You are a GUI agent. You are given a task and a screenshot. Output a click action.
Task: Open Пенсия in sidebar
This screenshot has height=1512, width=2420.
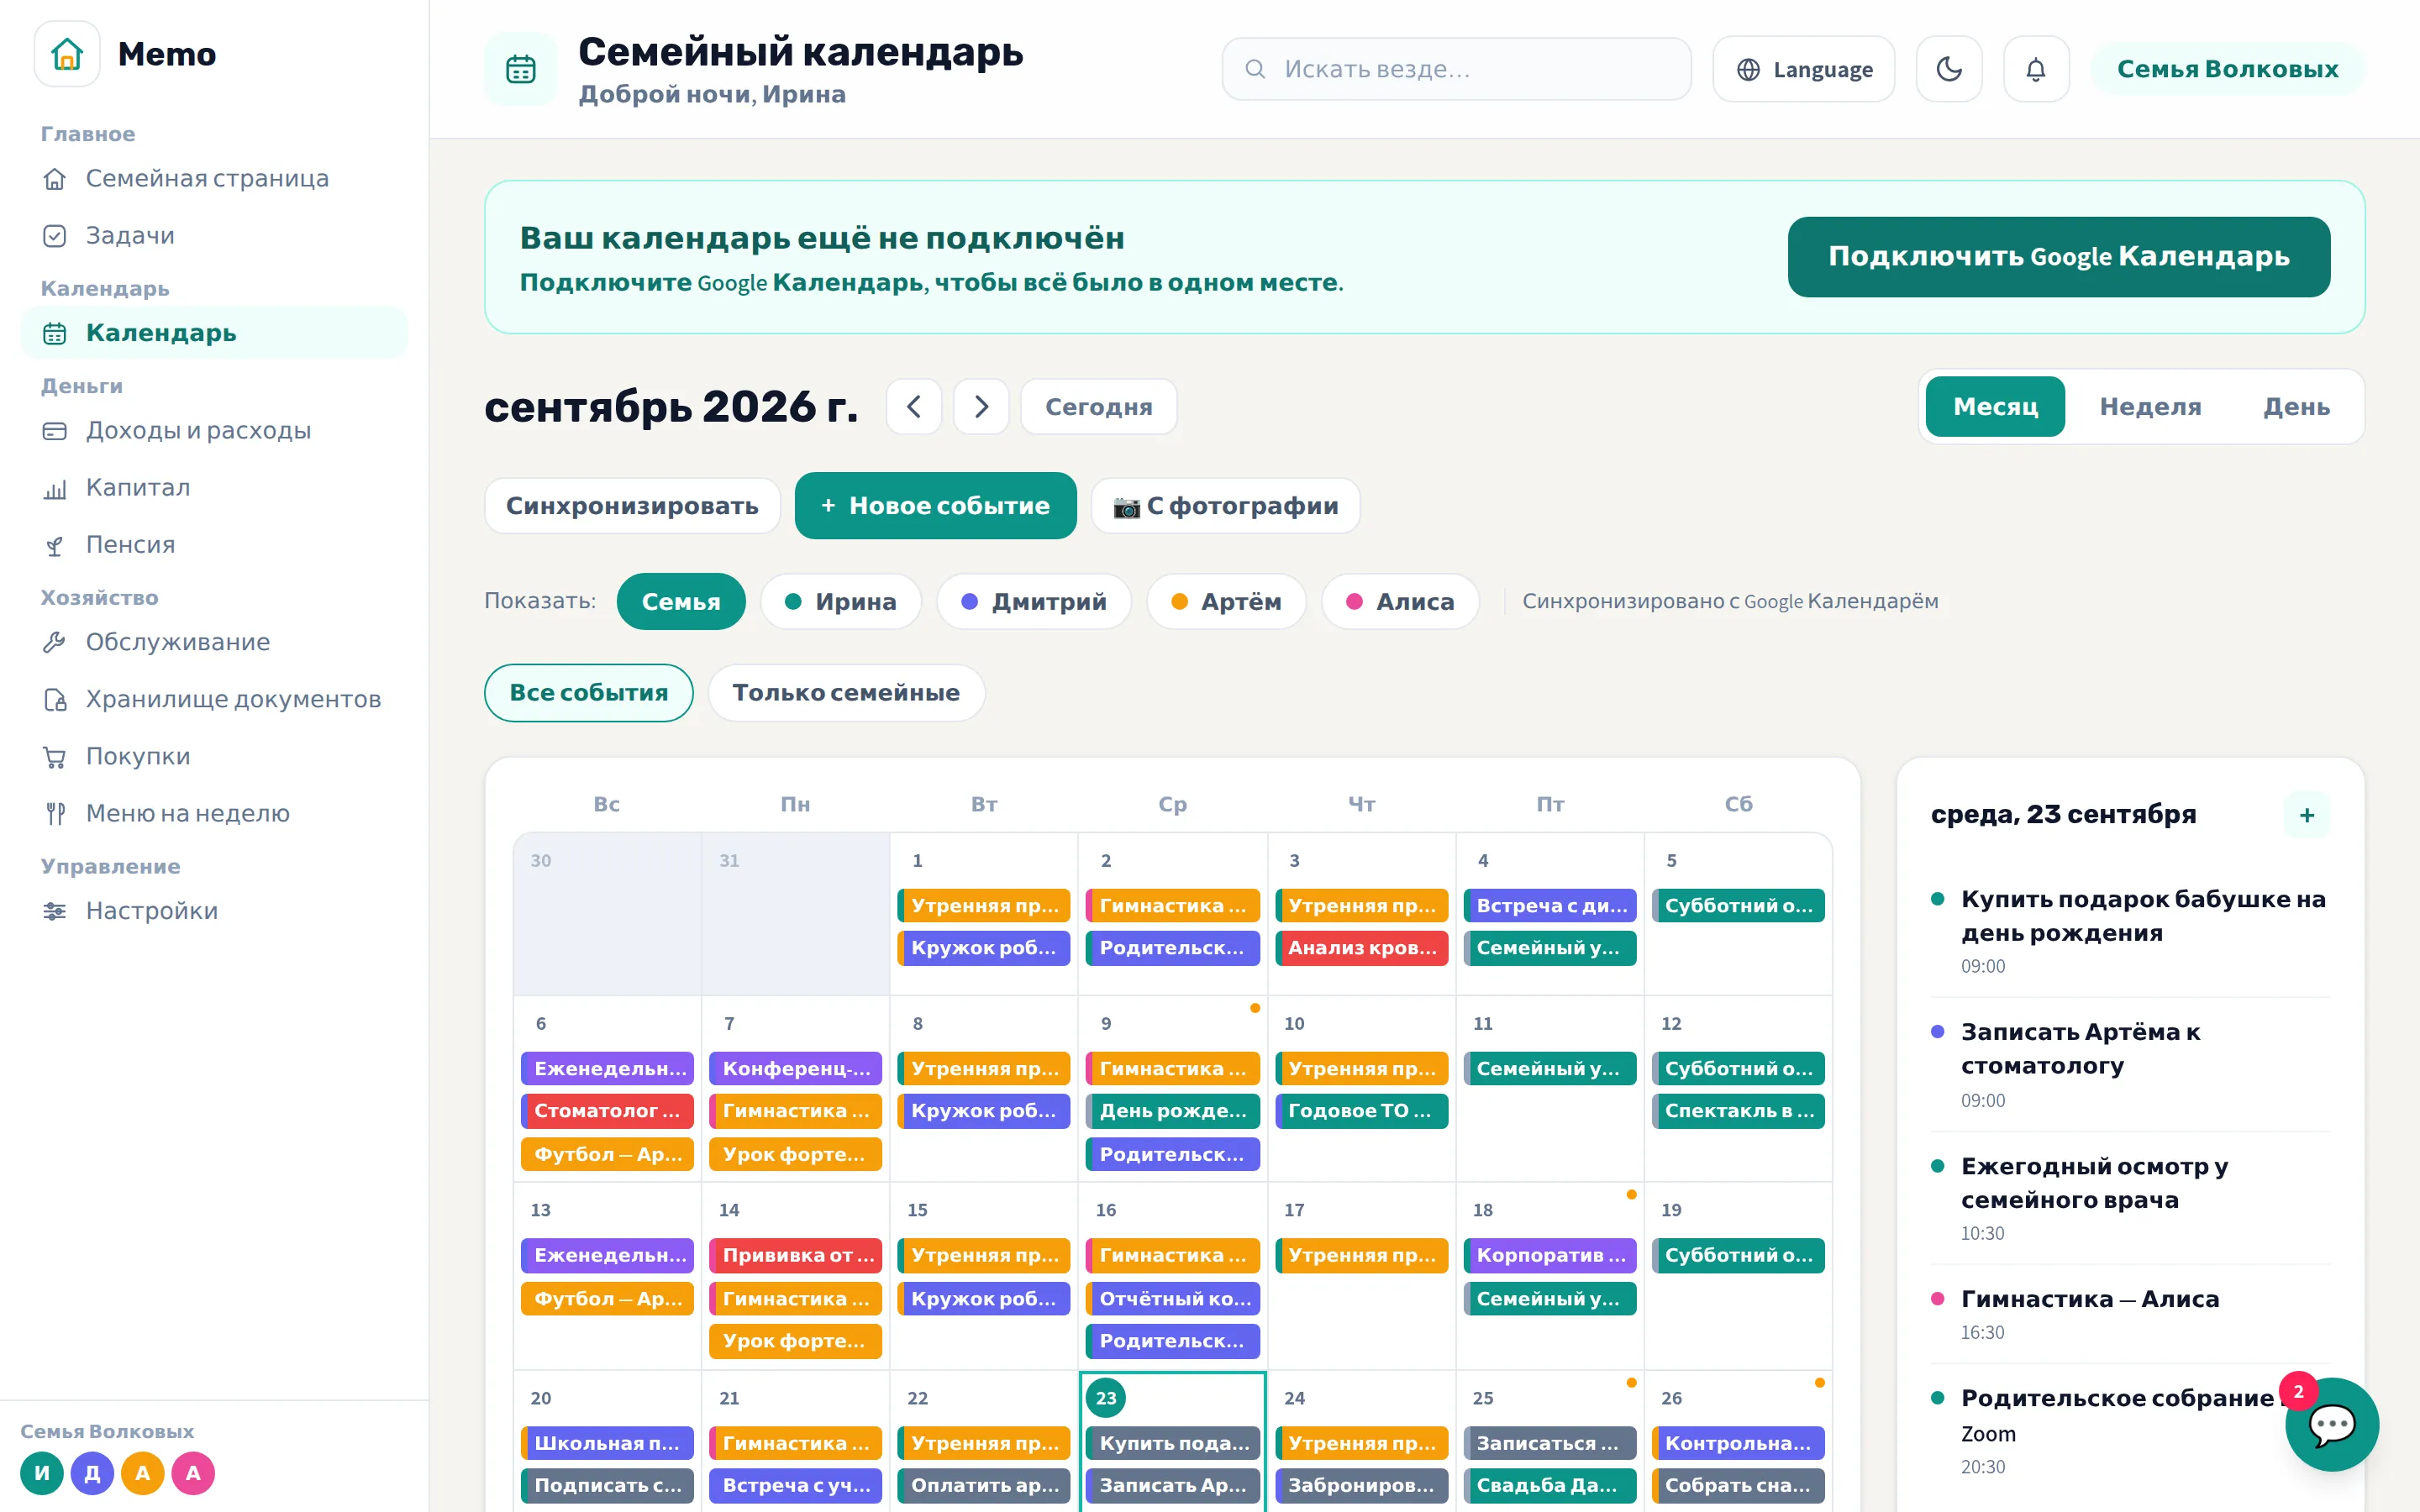(214, 544)
